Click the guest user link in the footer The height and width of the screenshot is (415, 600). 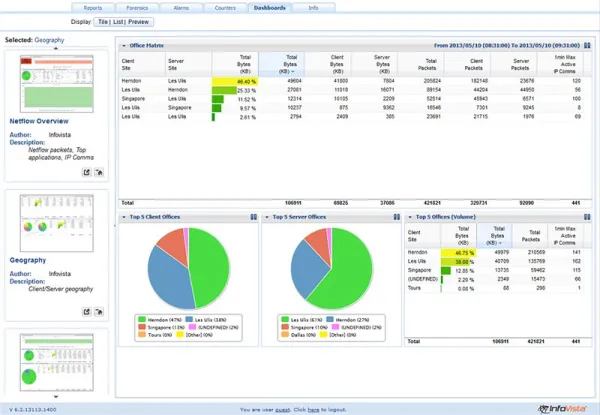[282, 409]
